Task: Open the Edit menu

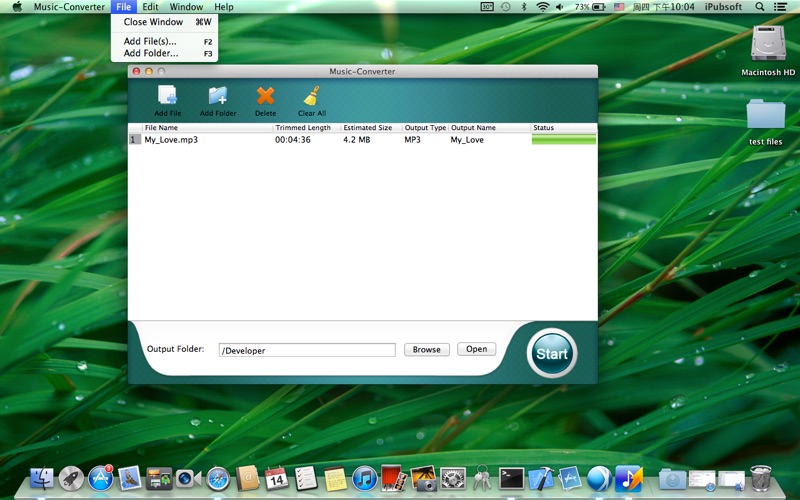Action: tap(150, 7)
